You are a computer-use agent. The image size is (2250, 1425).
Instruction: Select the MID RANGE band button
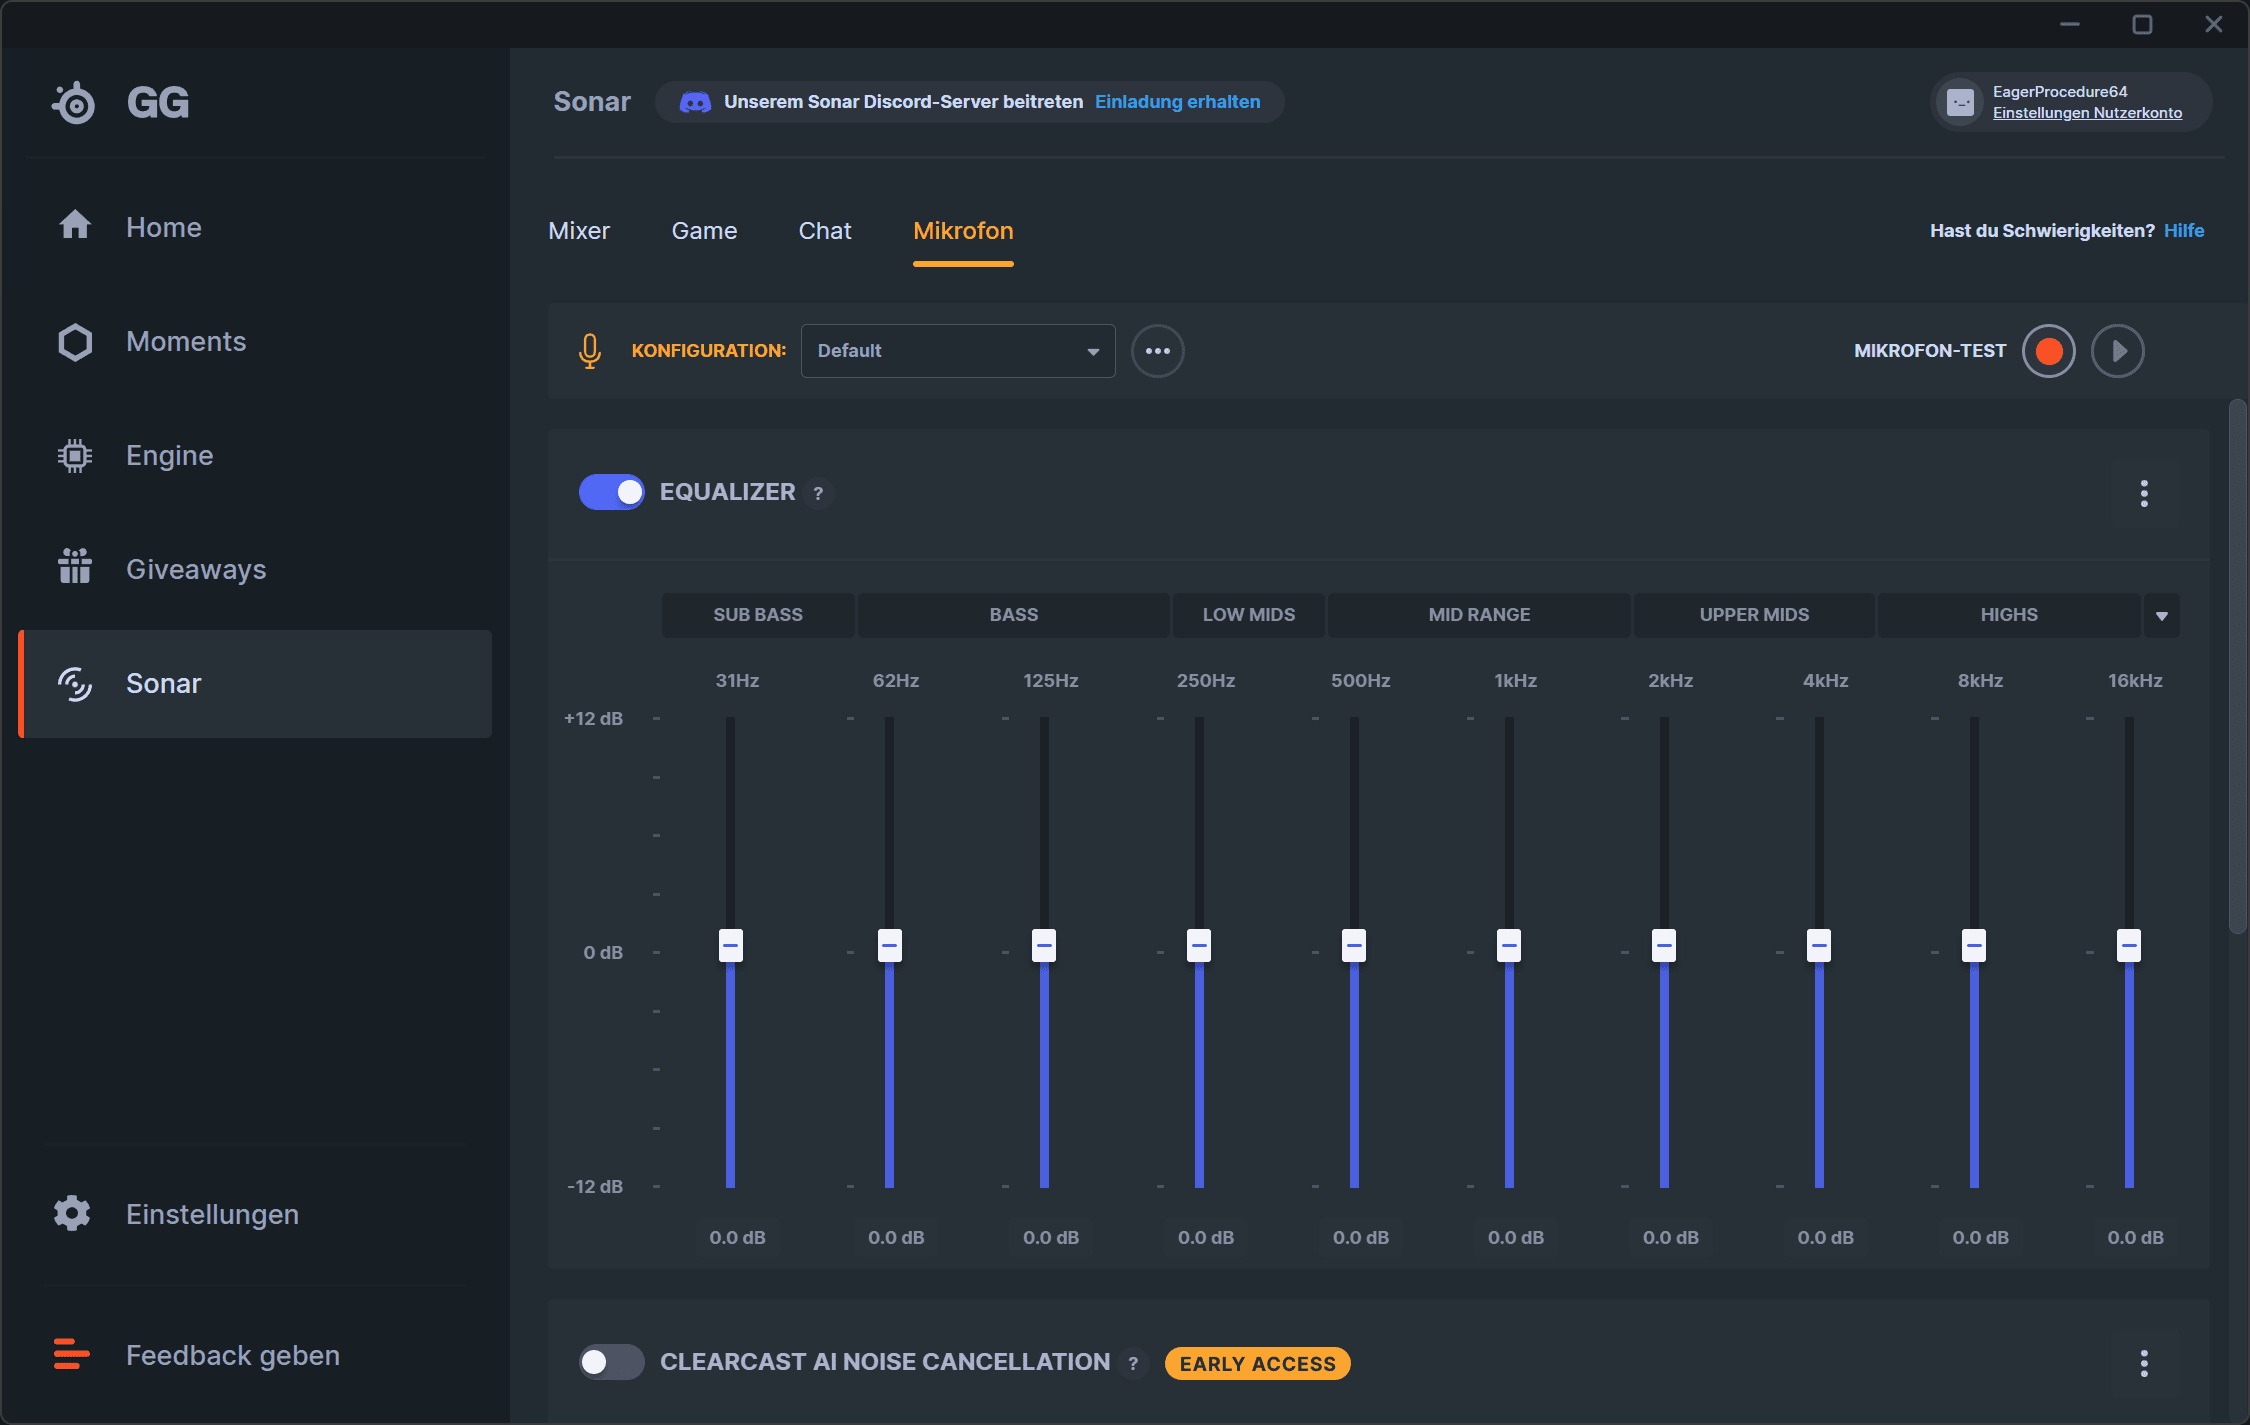(x=1479, y=615)
